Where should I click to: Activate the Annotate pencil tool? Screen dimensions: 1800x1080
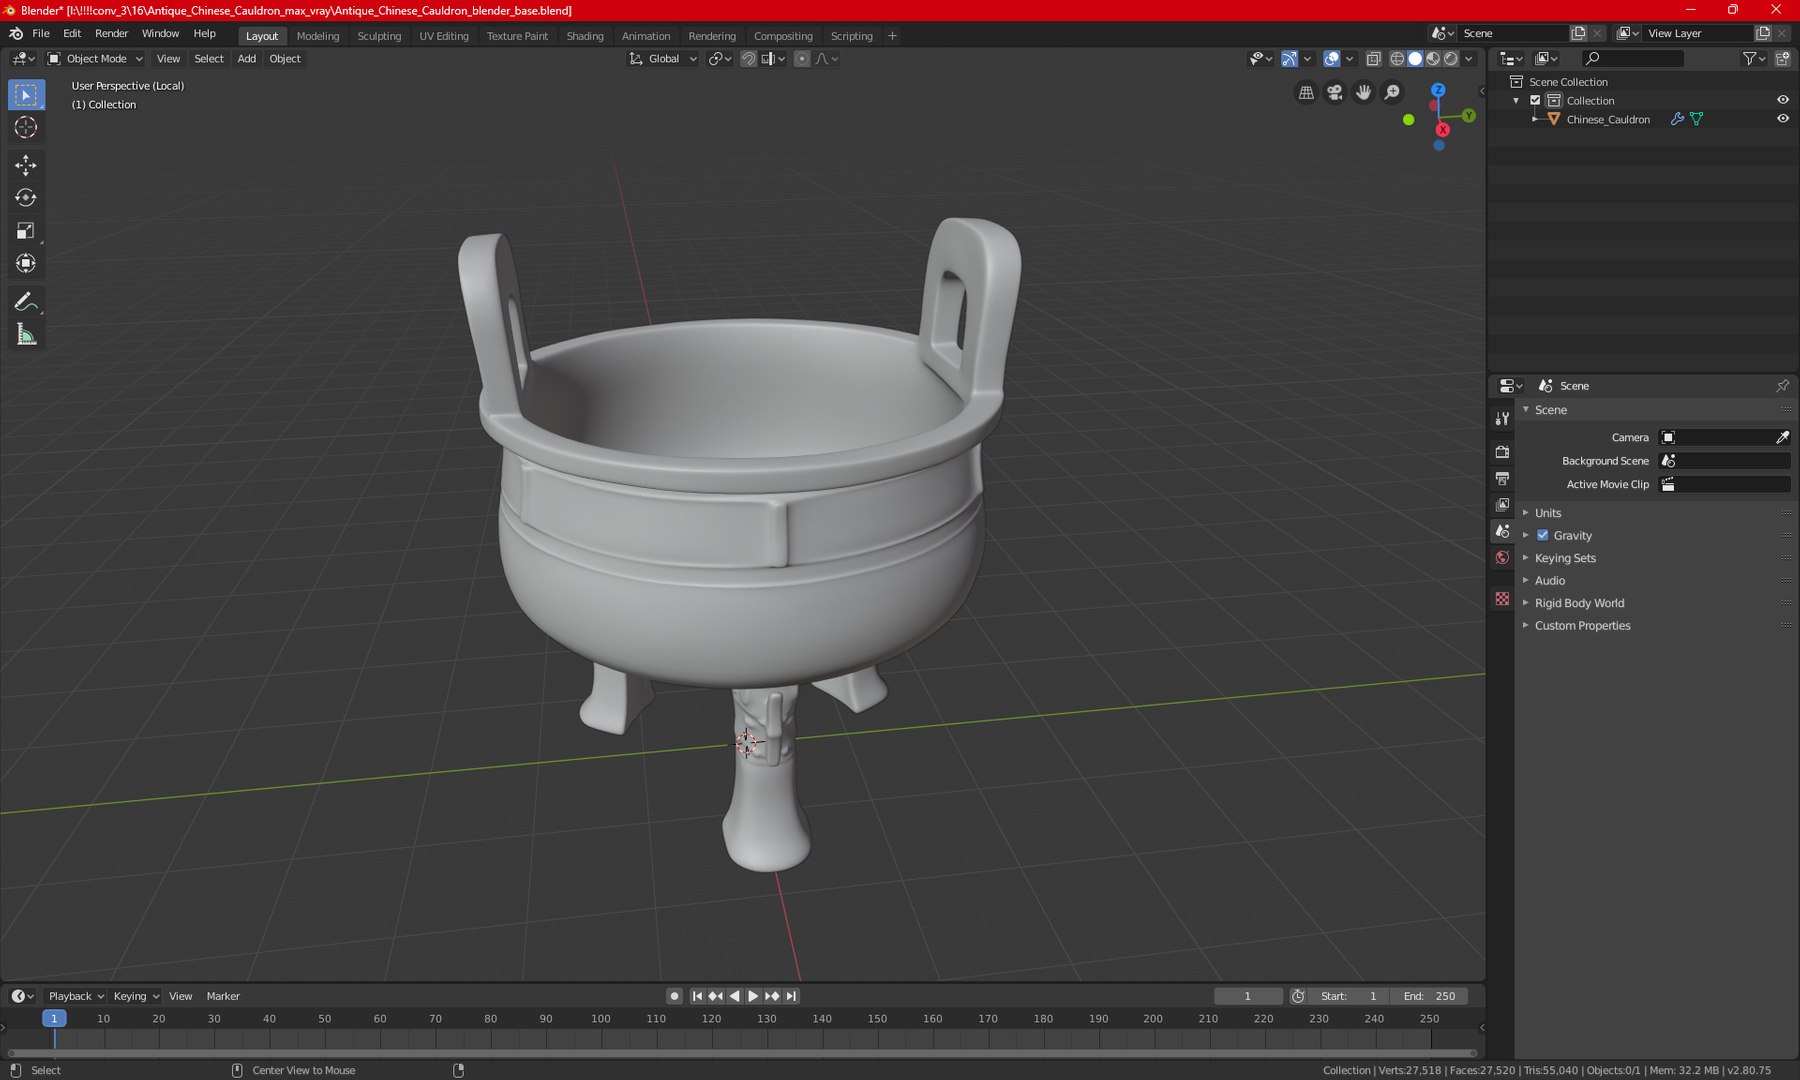point(26,302)
